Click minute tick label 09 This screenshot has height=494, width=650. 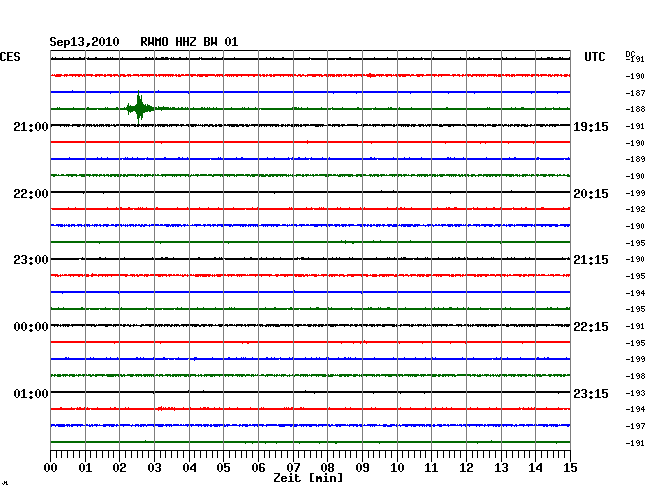(x=362, y=468)
